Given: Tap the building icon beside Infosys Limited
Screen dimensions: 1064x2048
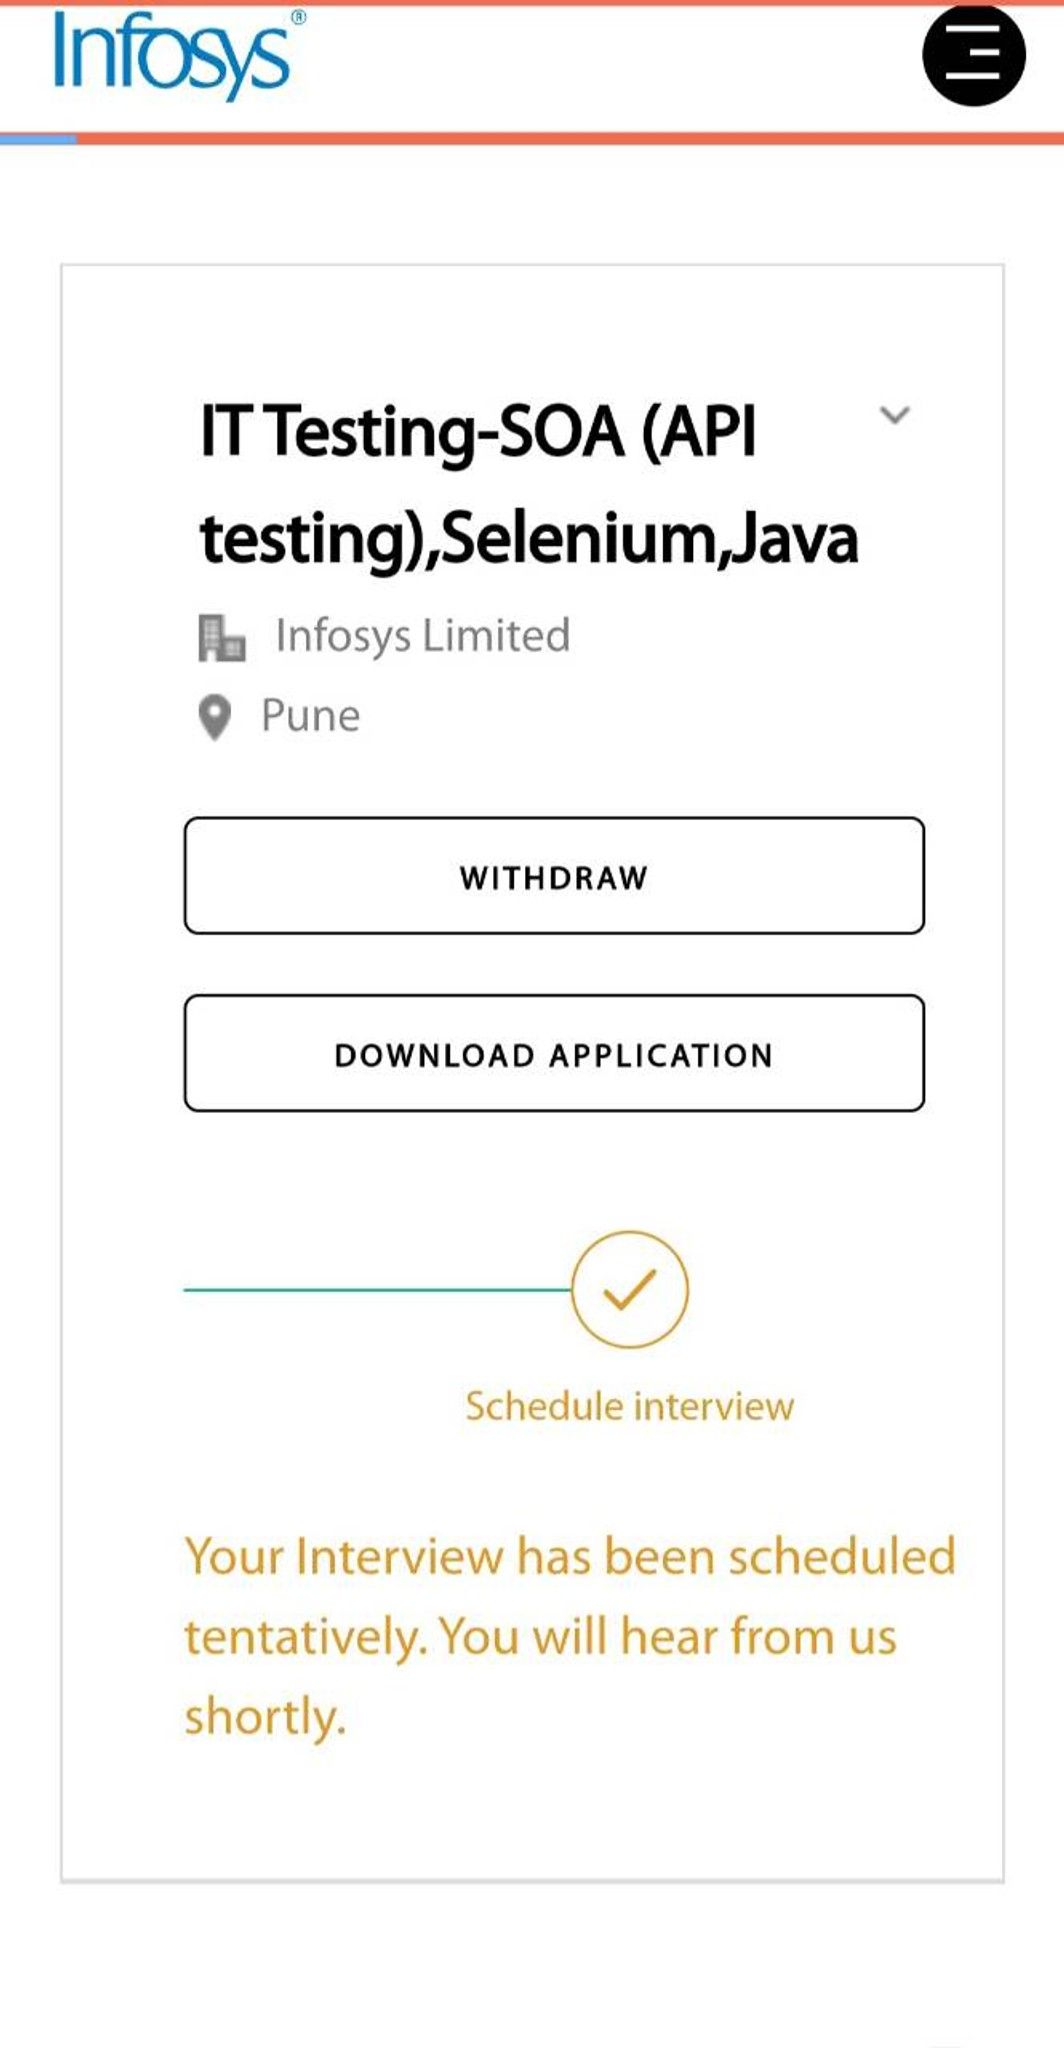Looking at the screenshot, I should coord(222,634).
